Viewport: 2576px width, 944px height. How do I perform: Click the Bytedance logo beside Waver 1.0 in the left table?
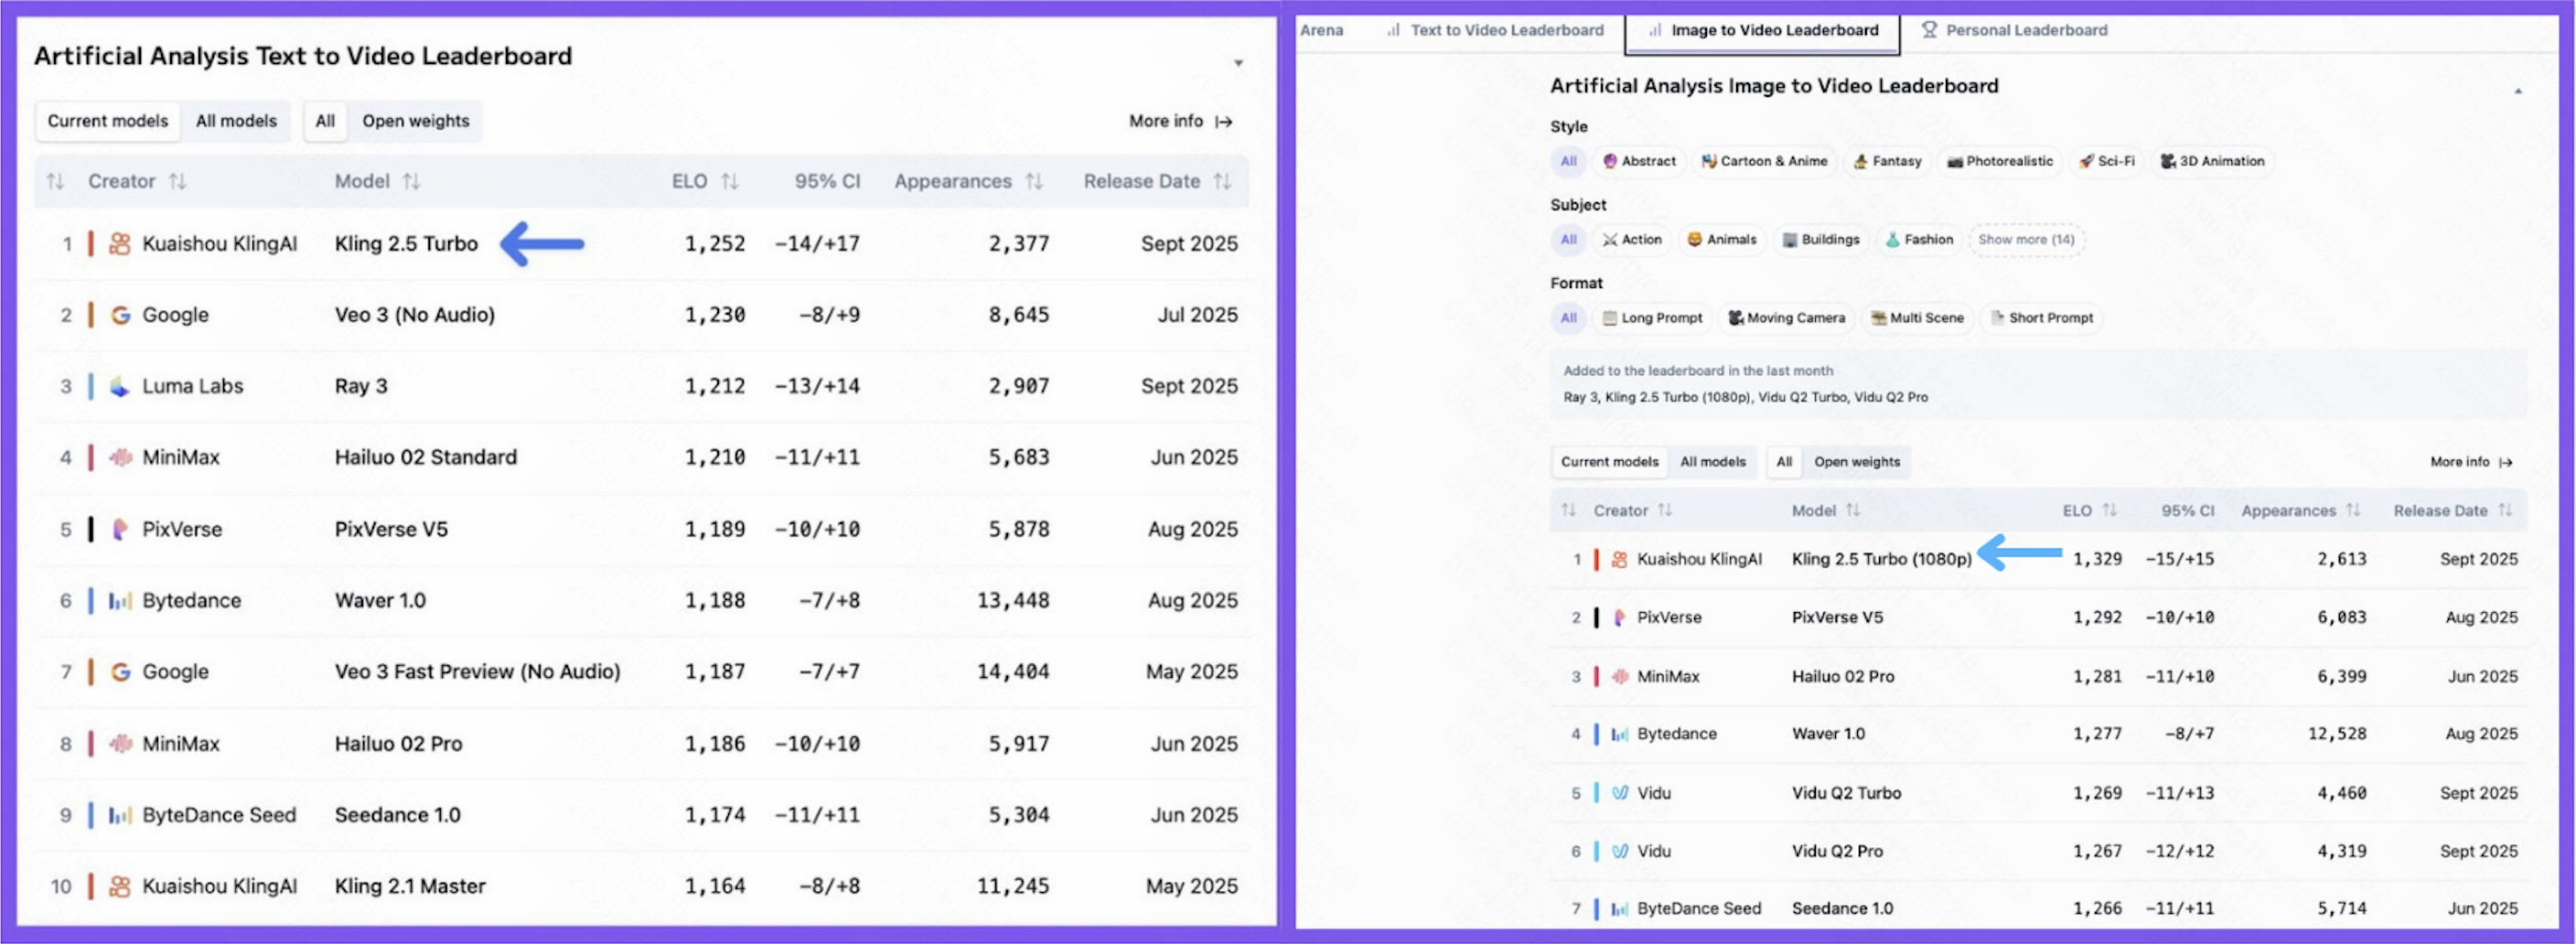click(120, 601)
